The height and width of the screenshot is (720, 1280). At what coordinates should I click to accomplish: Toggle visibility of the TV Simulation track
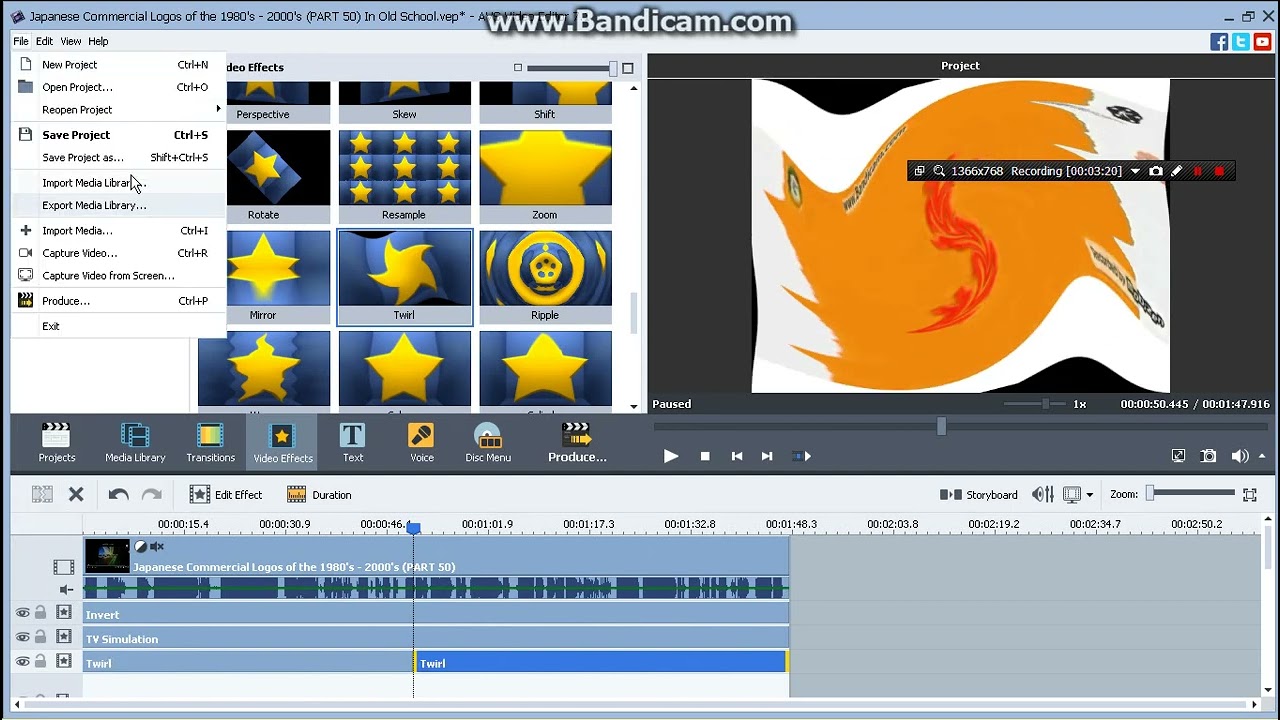pos(22,637)
